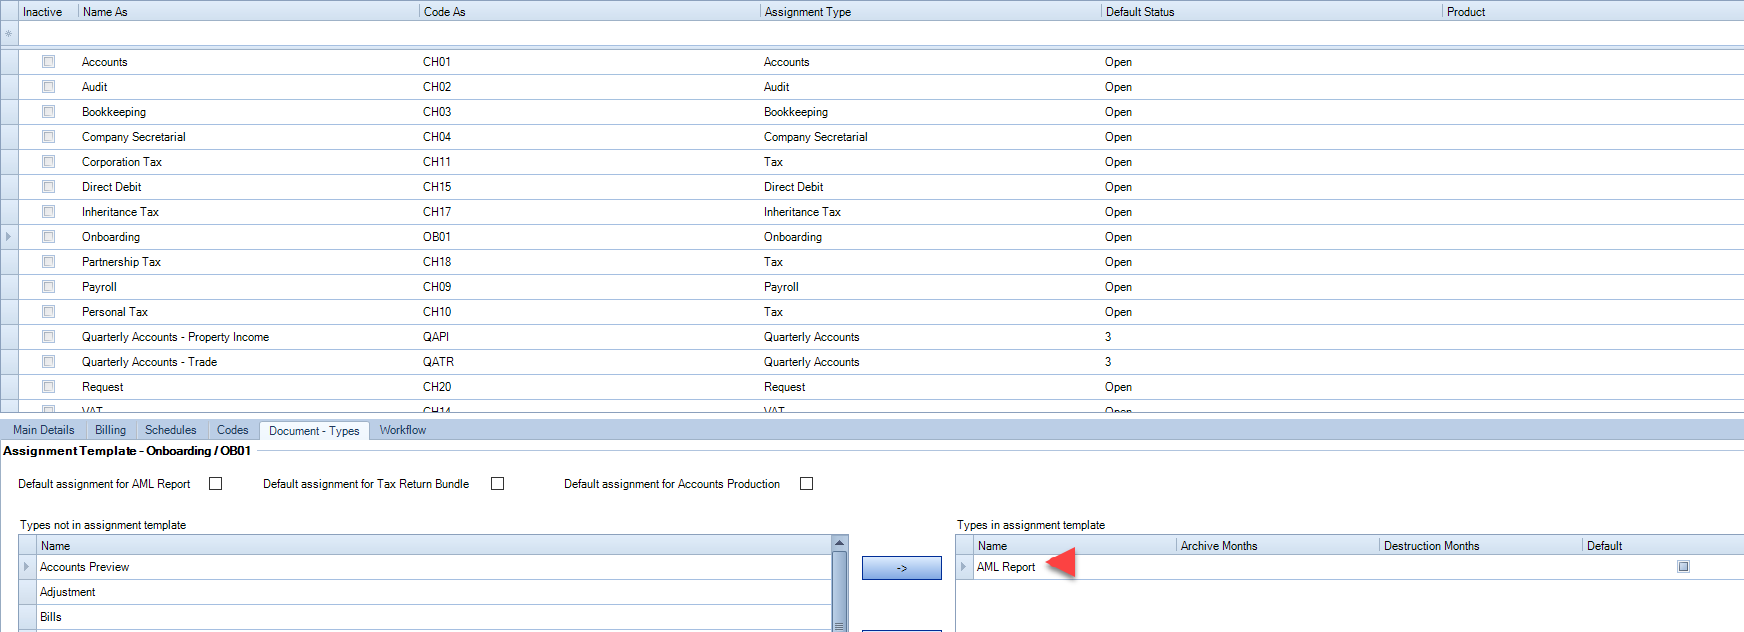Select AML Report in assignment template types

coord(1006,567)
